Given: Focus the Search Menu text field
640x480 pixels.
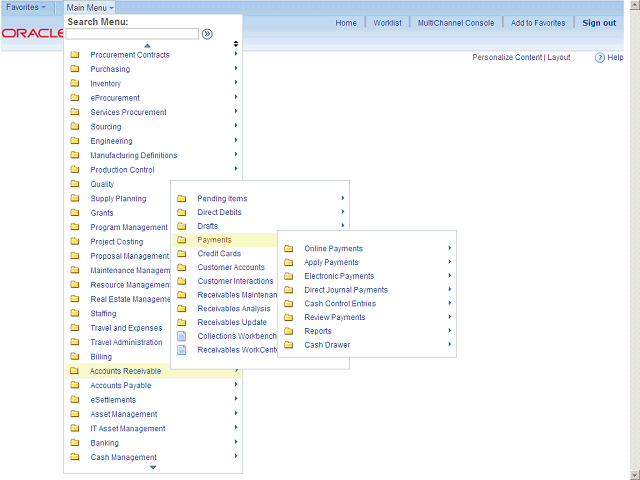Looking at the screenshot, I should (132, 34).
